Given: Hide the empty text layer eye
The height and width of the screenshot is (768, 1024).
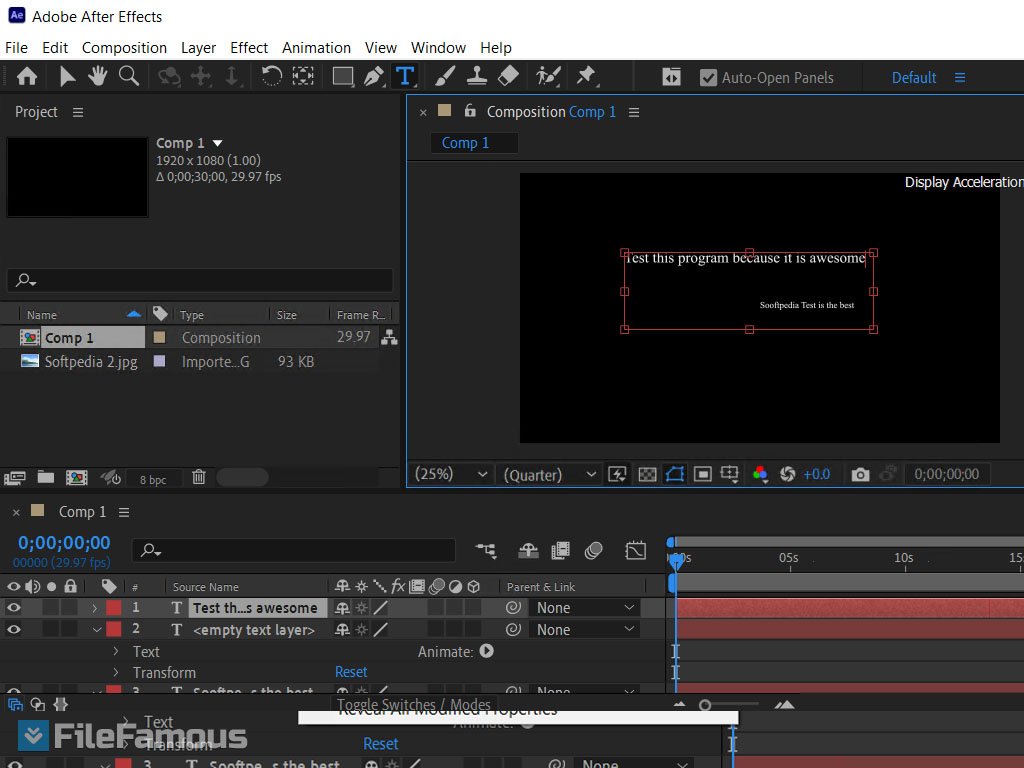Looking at the screenshot, I should point(14,630).
